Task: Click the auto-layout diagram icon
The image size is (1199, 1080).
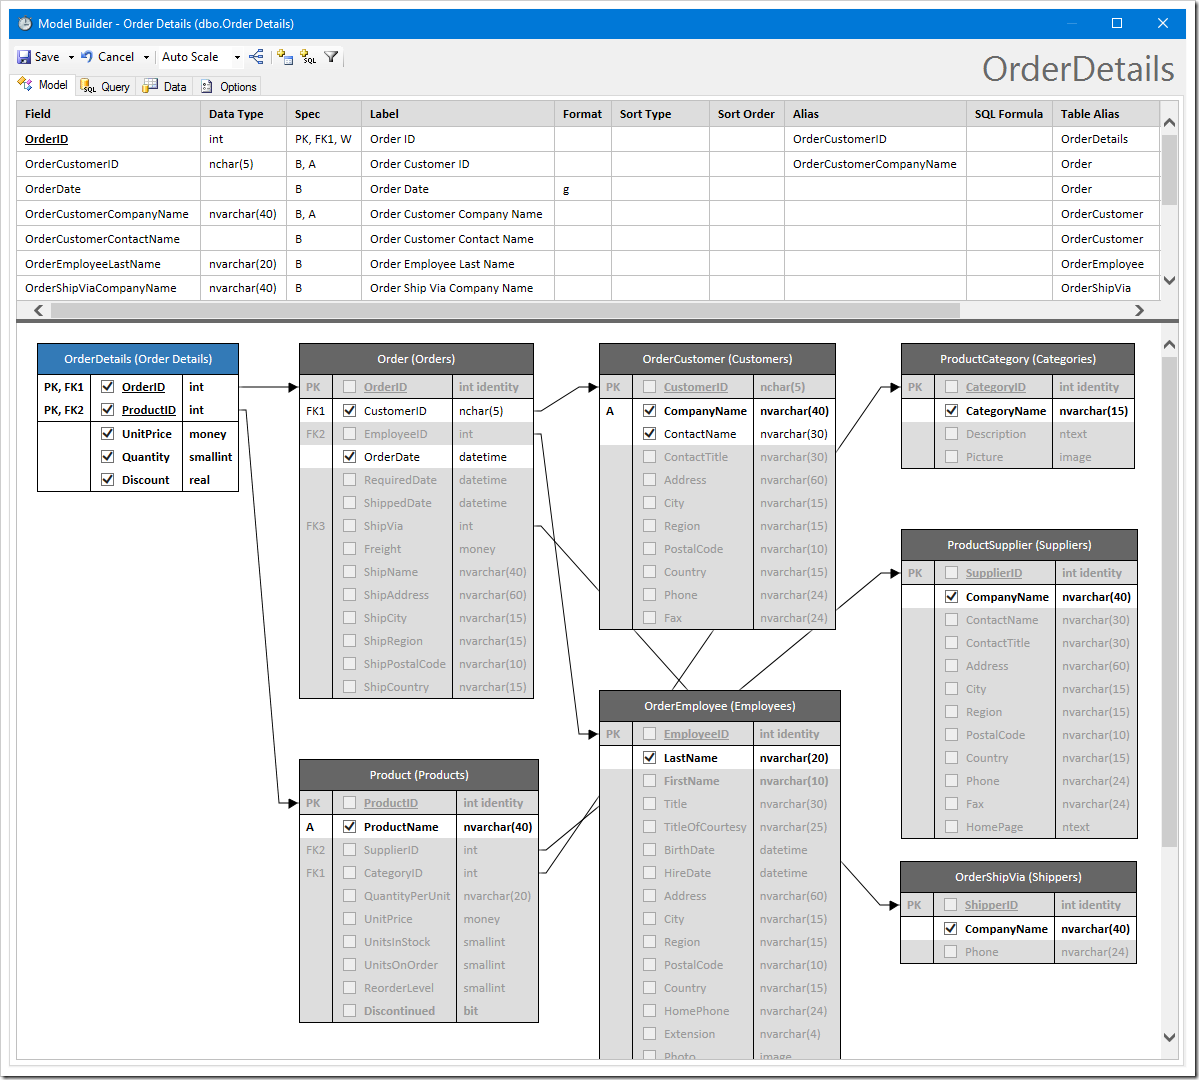Action: [257, 57]
